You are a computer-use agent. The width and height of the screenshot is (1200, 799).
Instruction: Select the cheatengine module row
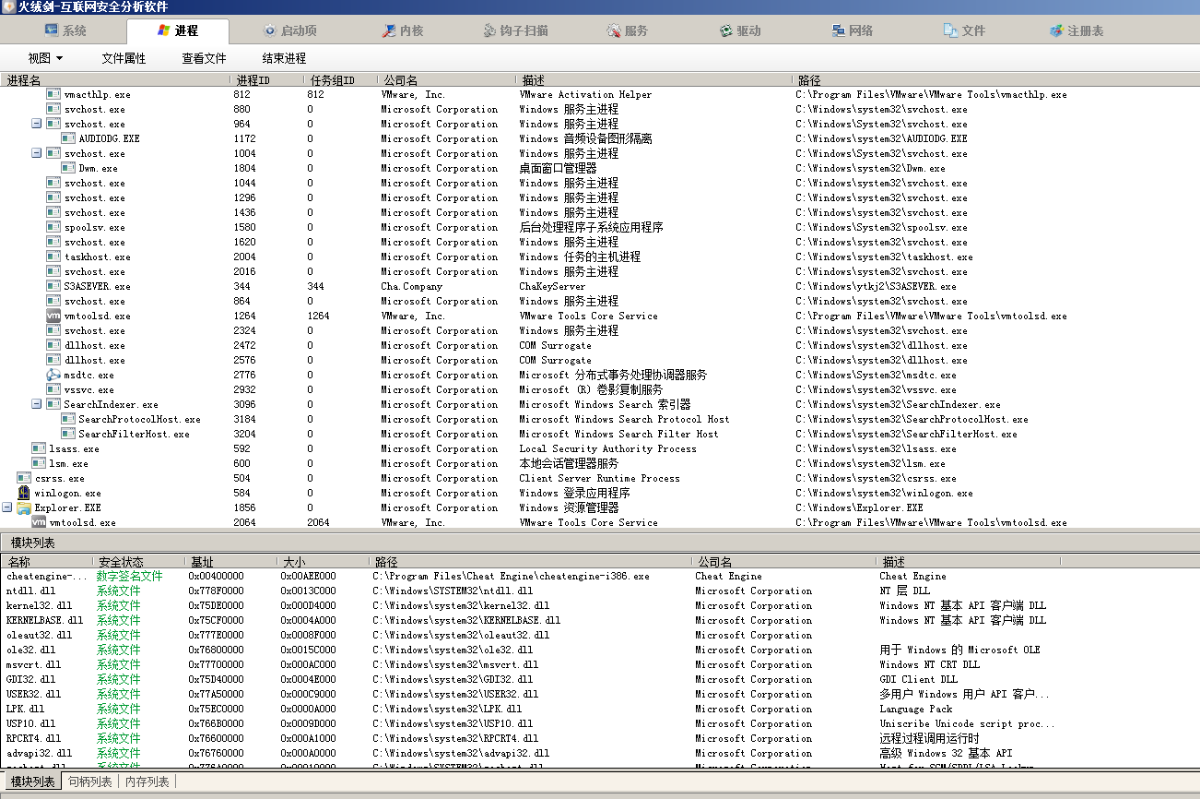click(x=600, y=576)
